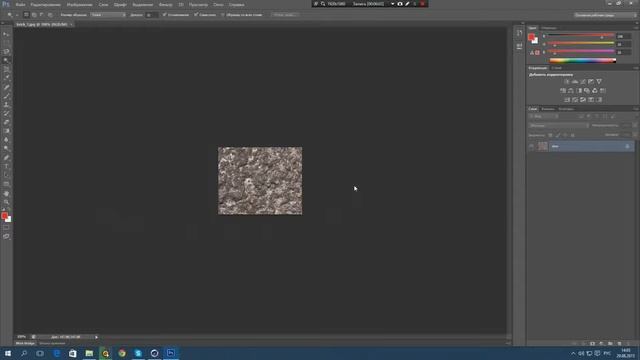Select the Healing Brush tool
This screenshot has height=360, width=640.
[6, 87]
